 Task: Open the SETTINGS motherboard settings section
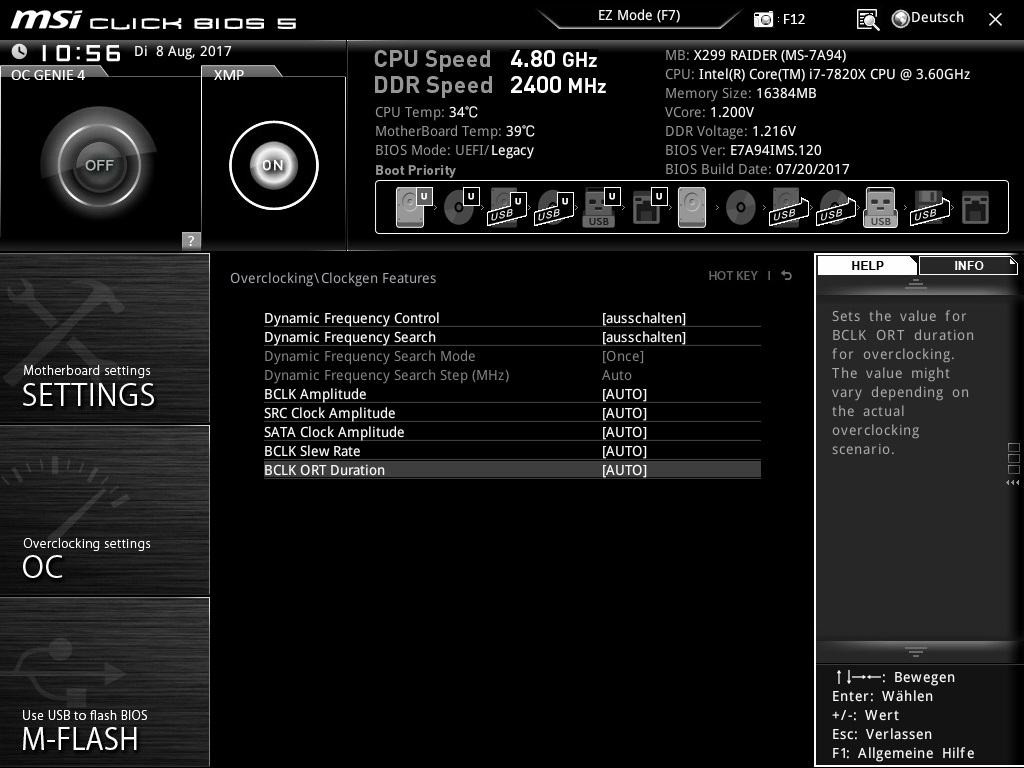[104, 338]
